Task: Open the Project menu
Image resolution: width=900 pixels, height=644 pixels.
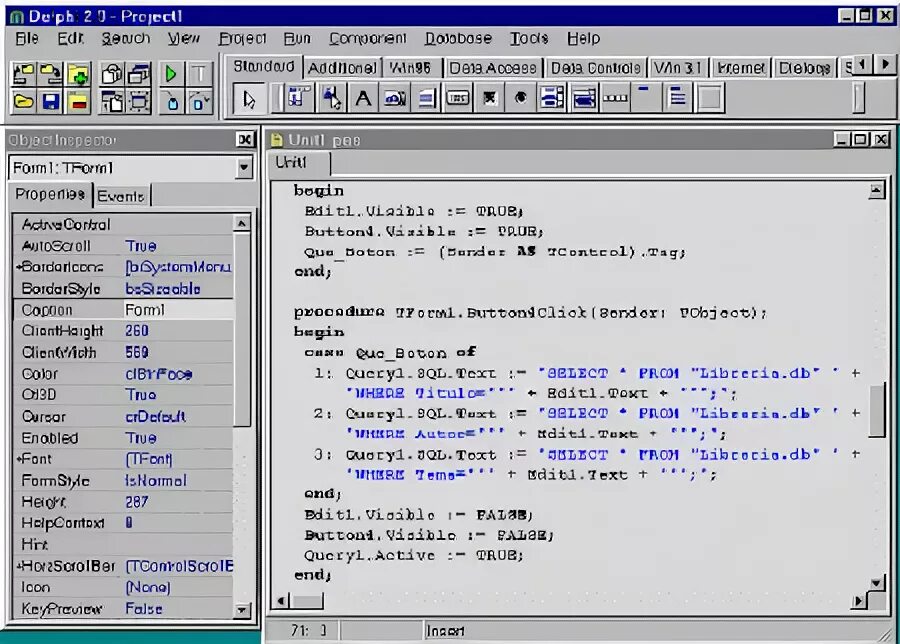Action: (242, 38)
